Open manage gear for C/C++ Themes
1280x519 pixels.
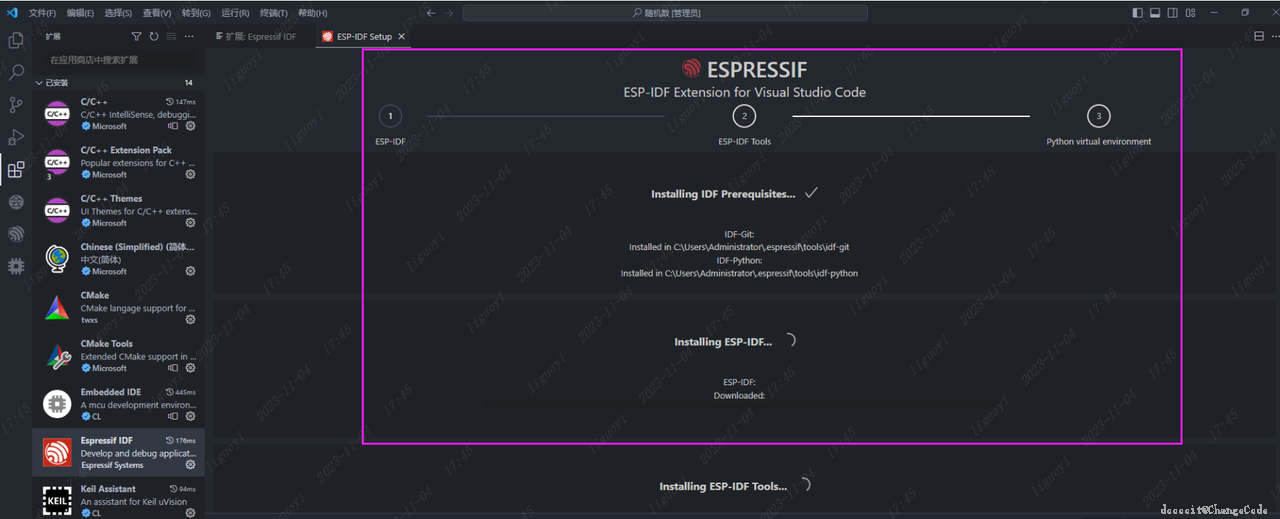tap(190, 223)
